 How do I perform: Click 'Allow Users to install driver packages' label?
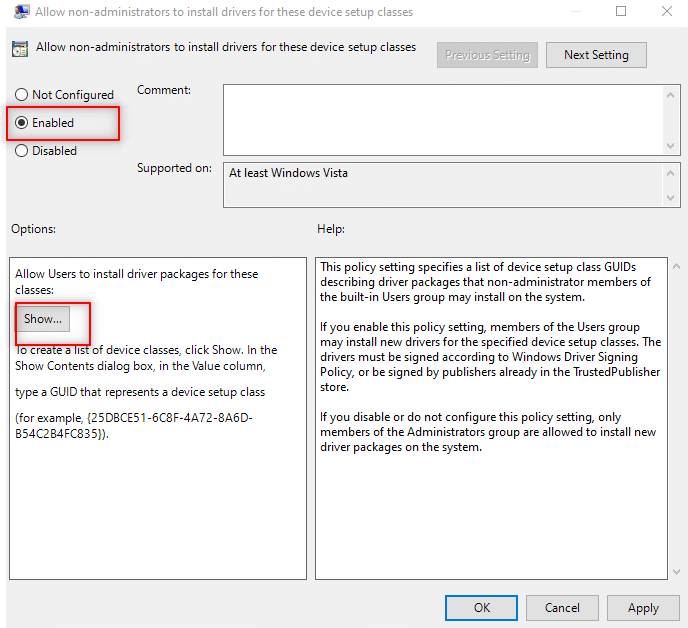click(x=136, y=282)
